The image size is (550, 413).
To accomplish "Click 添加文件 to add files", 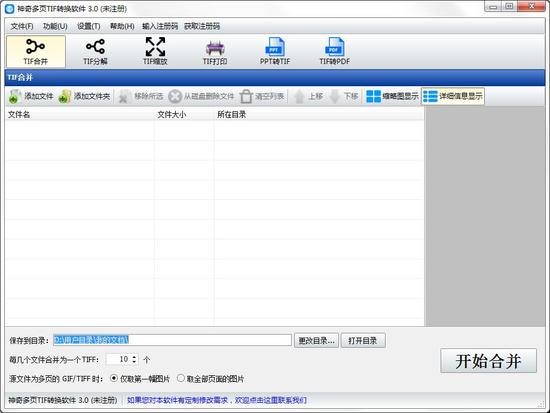I will [x=31, y=96].
